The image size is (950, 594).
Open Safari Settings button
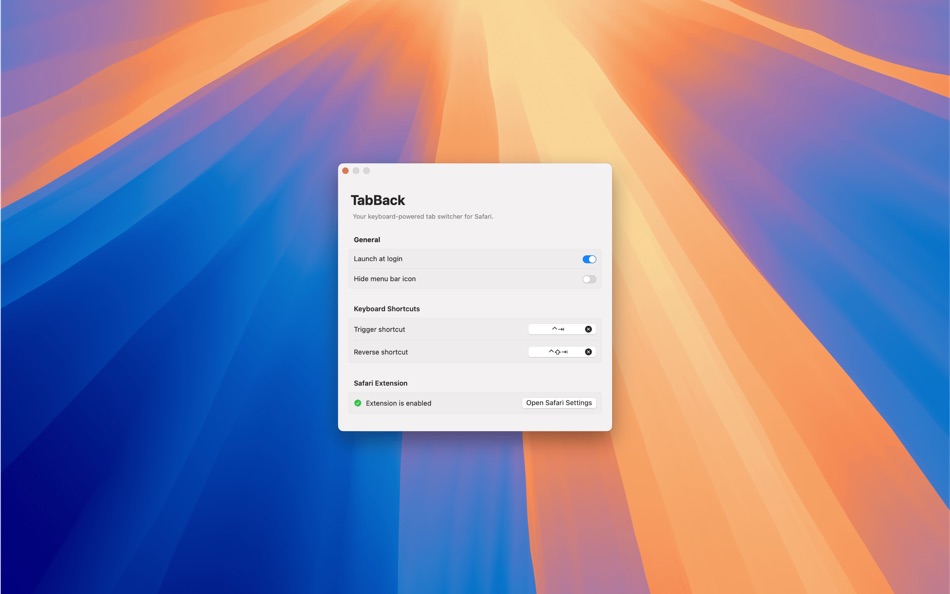(559, 403)
